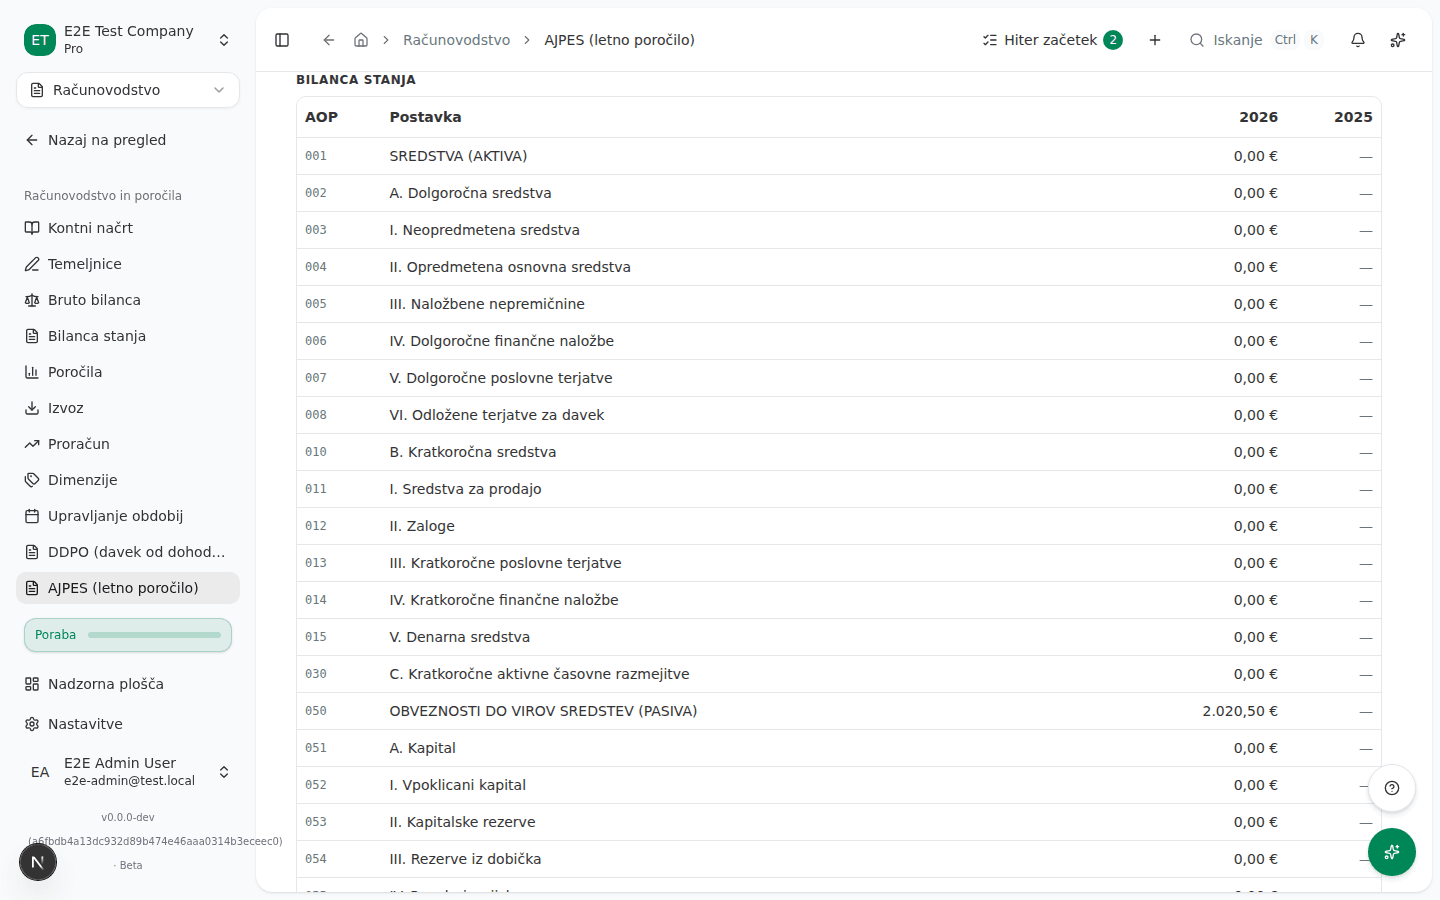Screen dimensions: 1440x900
Task: Open Temeljnice in the sidebar
Action: [x=128, y=264]
